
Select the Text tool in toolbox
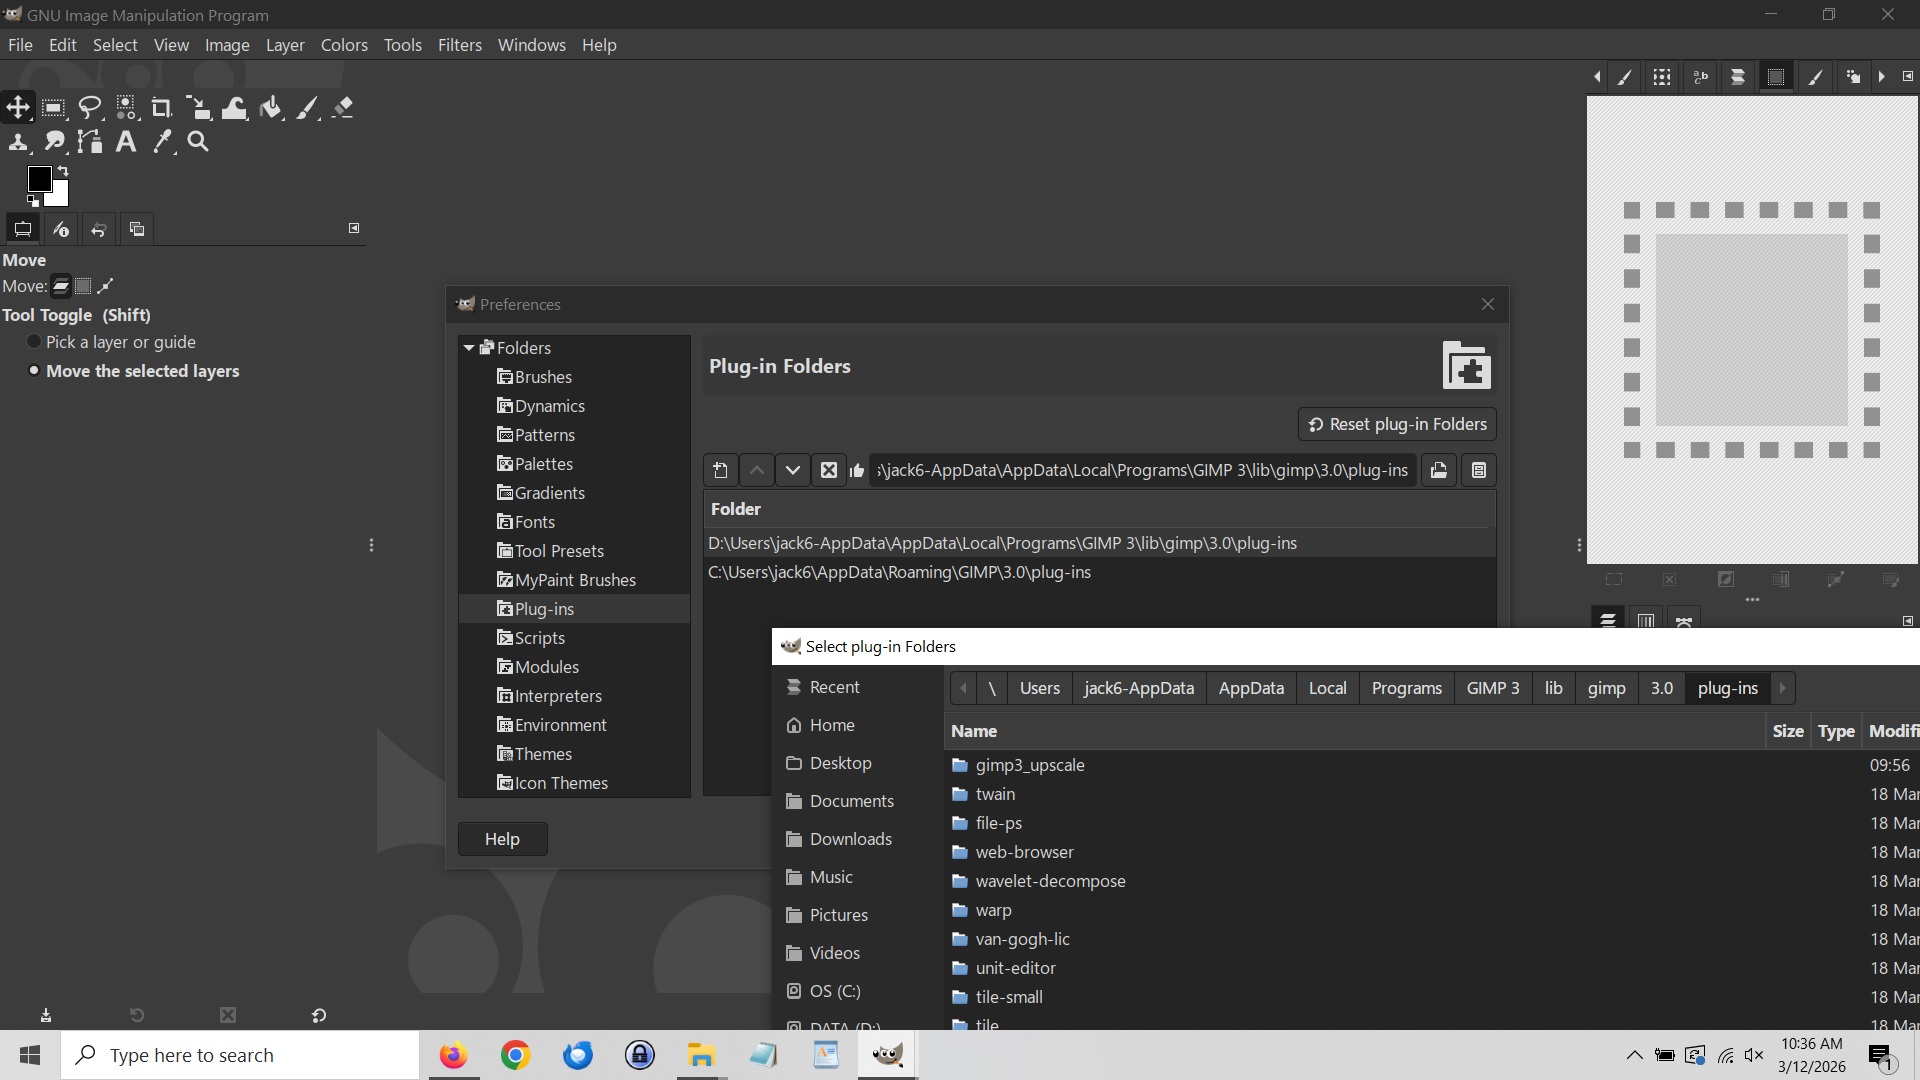(126, 142)
